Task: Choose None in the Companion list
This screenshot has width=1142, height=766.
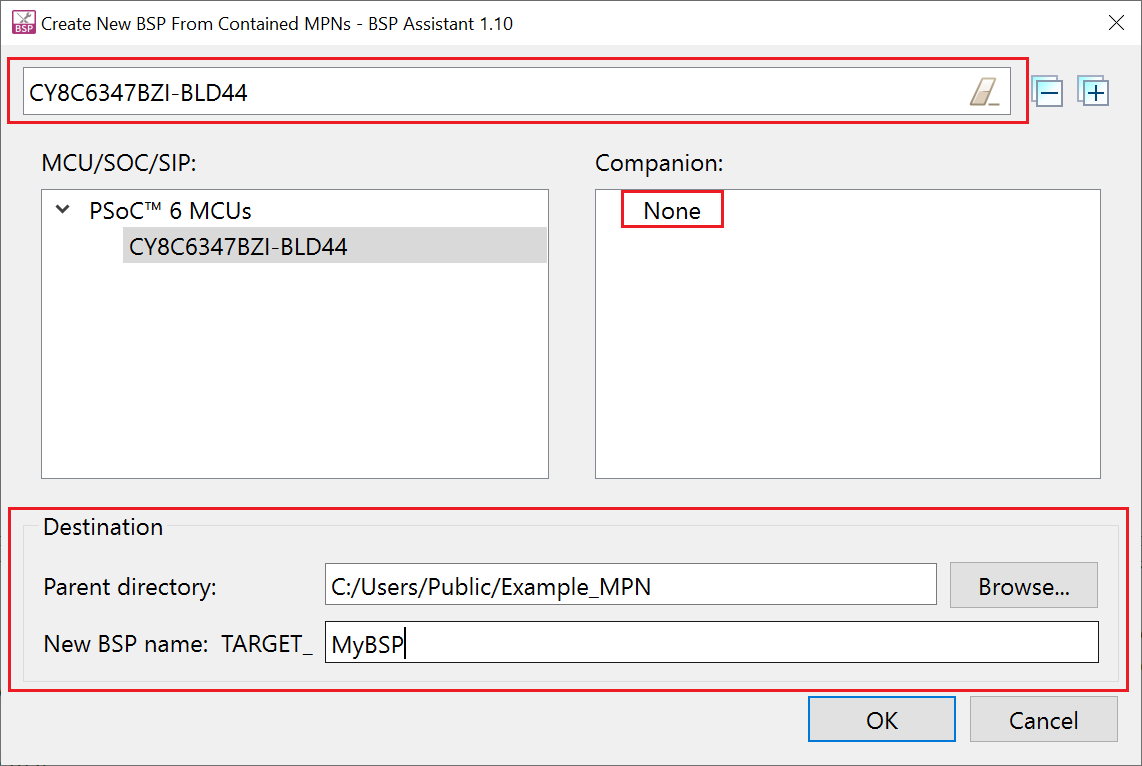Action: [x=672, y=210]
